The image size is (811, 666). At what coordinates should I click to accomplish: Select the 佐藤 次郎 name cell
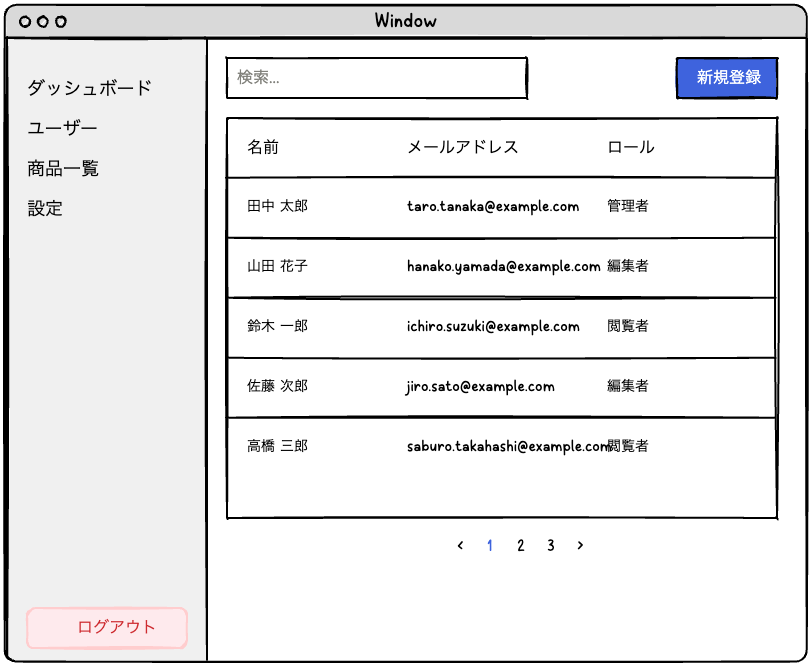click(277, 386)
